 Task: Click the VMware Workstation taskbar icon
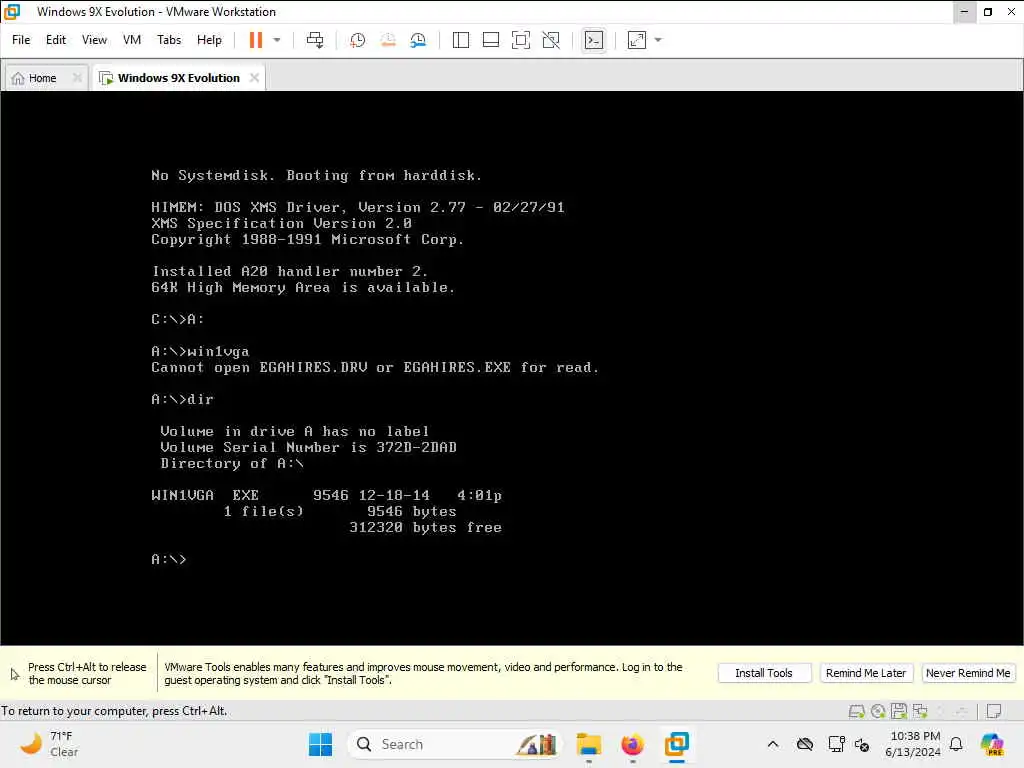pyautogui.click(x=677, y=744)
